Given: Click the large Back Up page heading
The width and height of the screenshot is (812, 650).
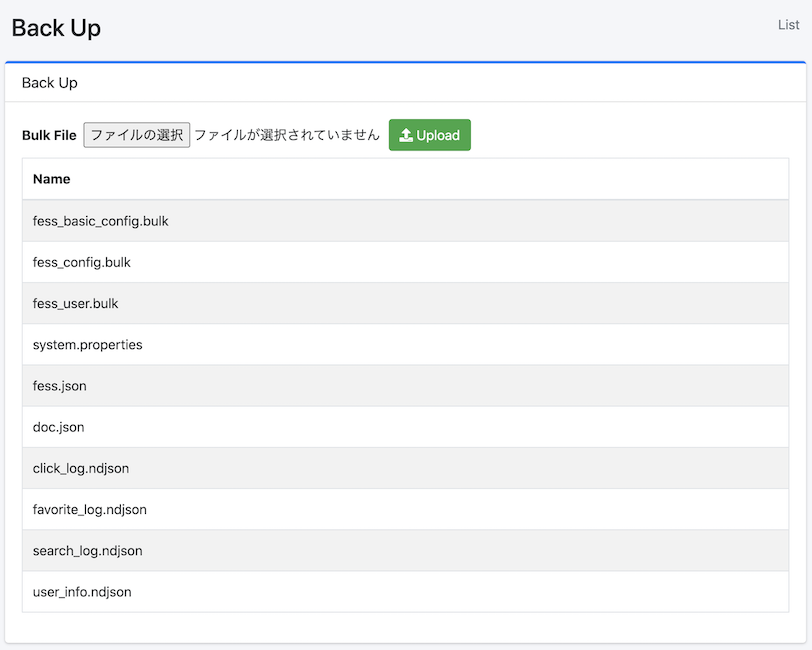Looking at the screenshot, I should [56, 28].
